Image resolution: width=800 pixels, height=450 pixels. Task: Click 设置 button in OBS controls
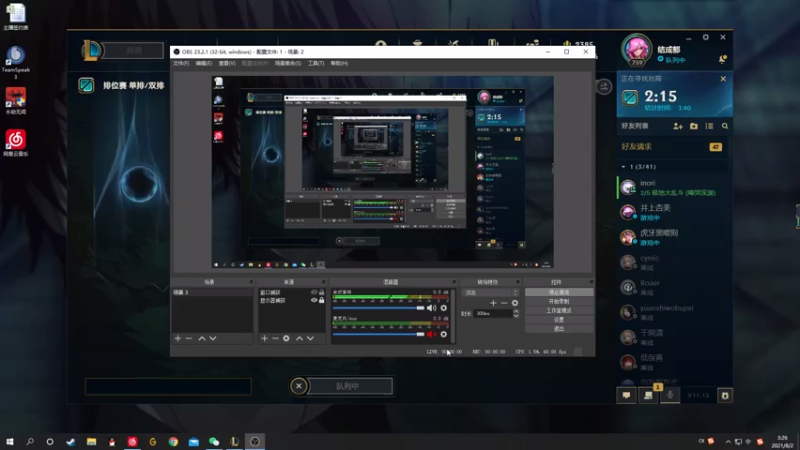tap(559, 320)
